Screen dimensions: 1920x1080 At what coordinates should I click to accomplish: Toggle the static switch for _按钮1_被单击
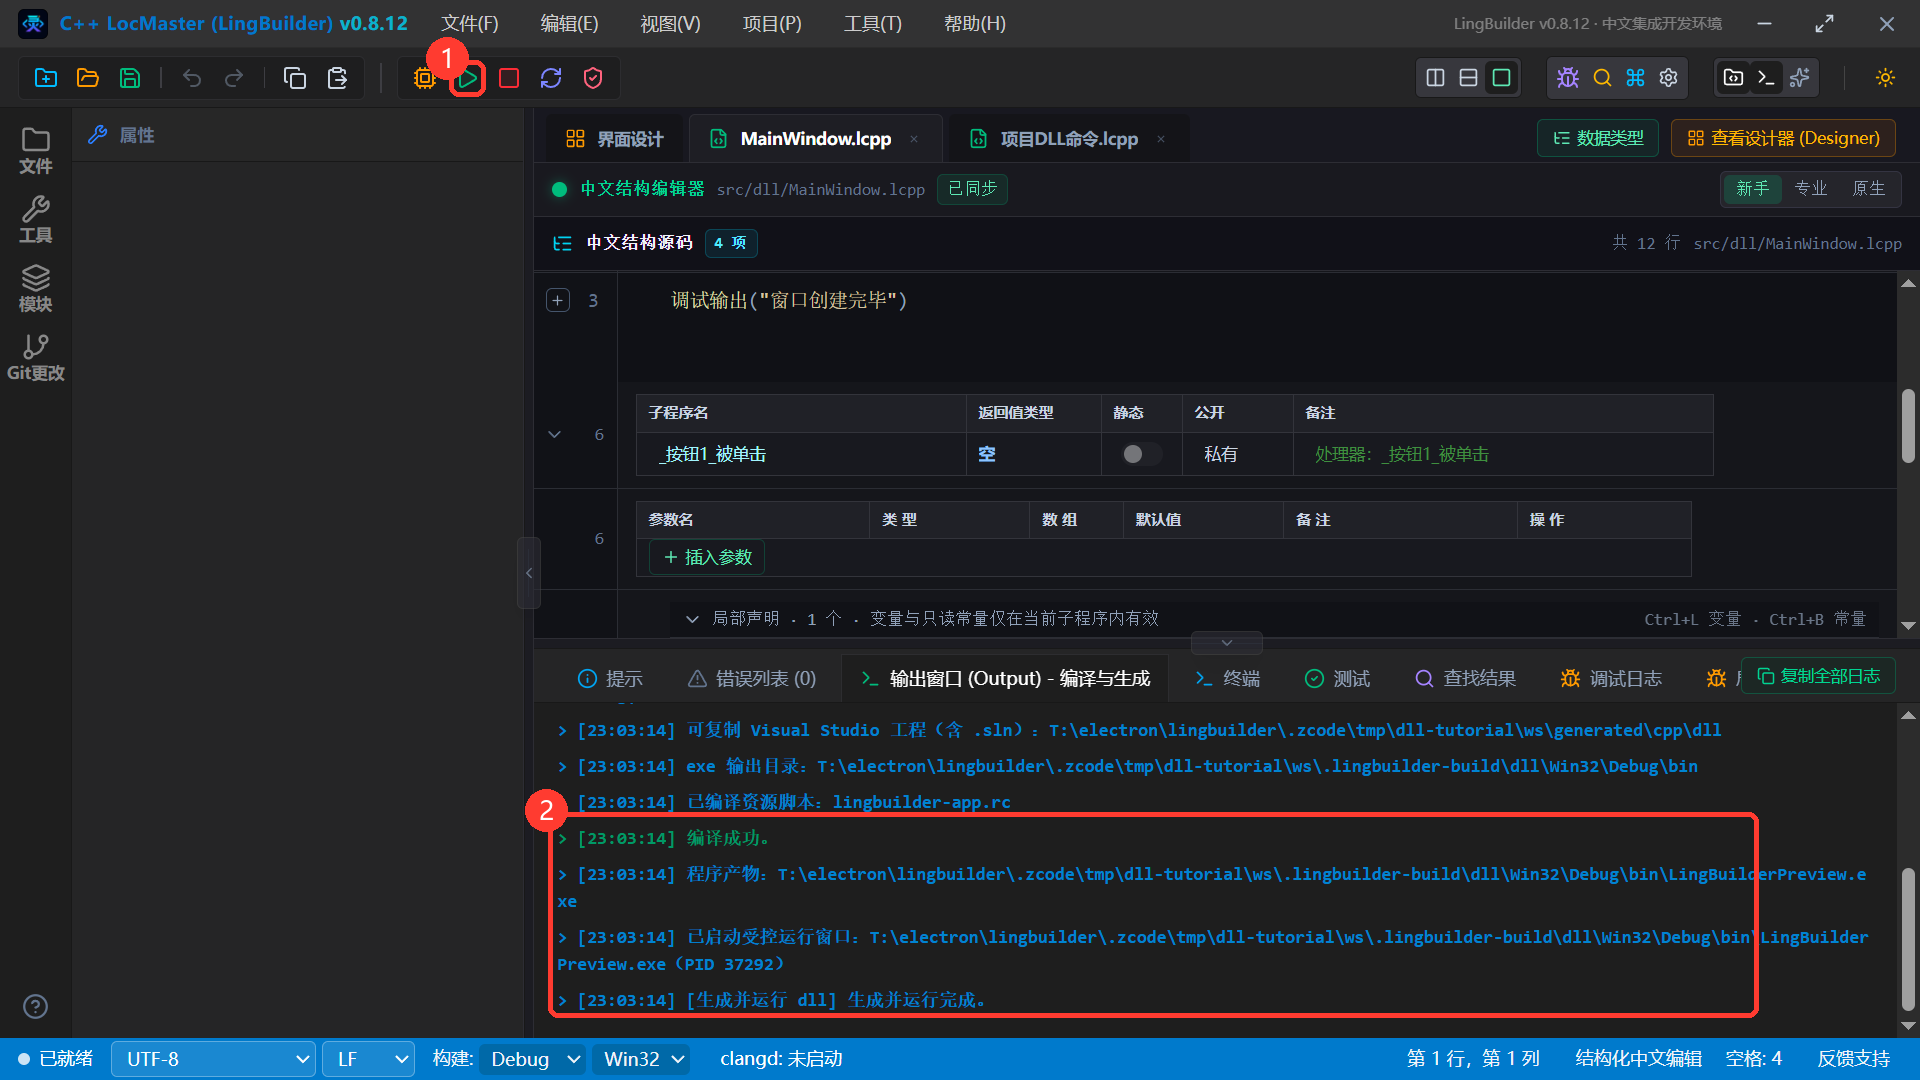(1141, 454)
